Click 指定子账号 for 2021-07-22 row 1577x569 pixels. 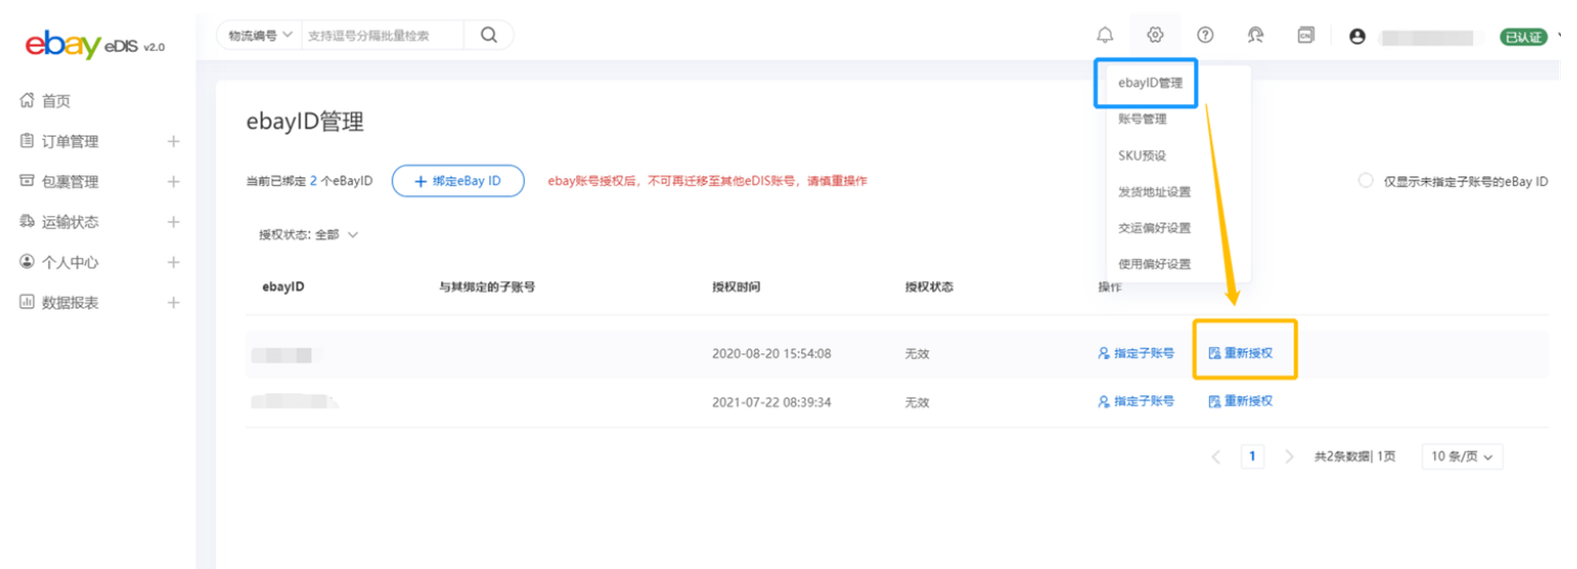click(x=1136, y=401)
